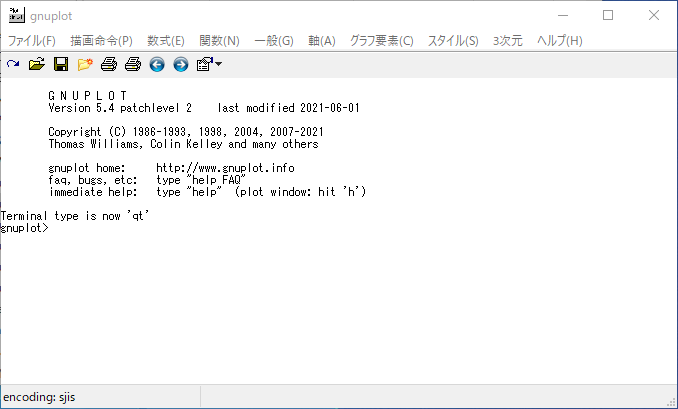This screenshot has height=409, width=678.
Task: Click the 'immediate help:' text
Action: (x=93, y=192)
